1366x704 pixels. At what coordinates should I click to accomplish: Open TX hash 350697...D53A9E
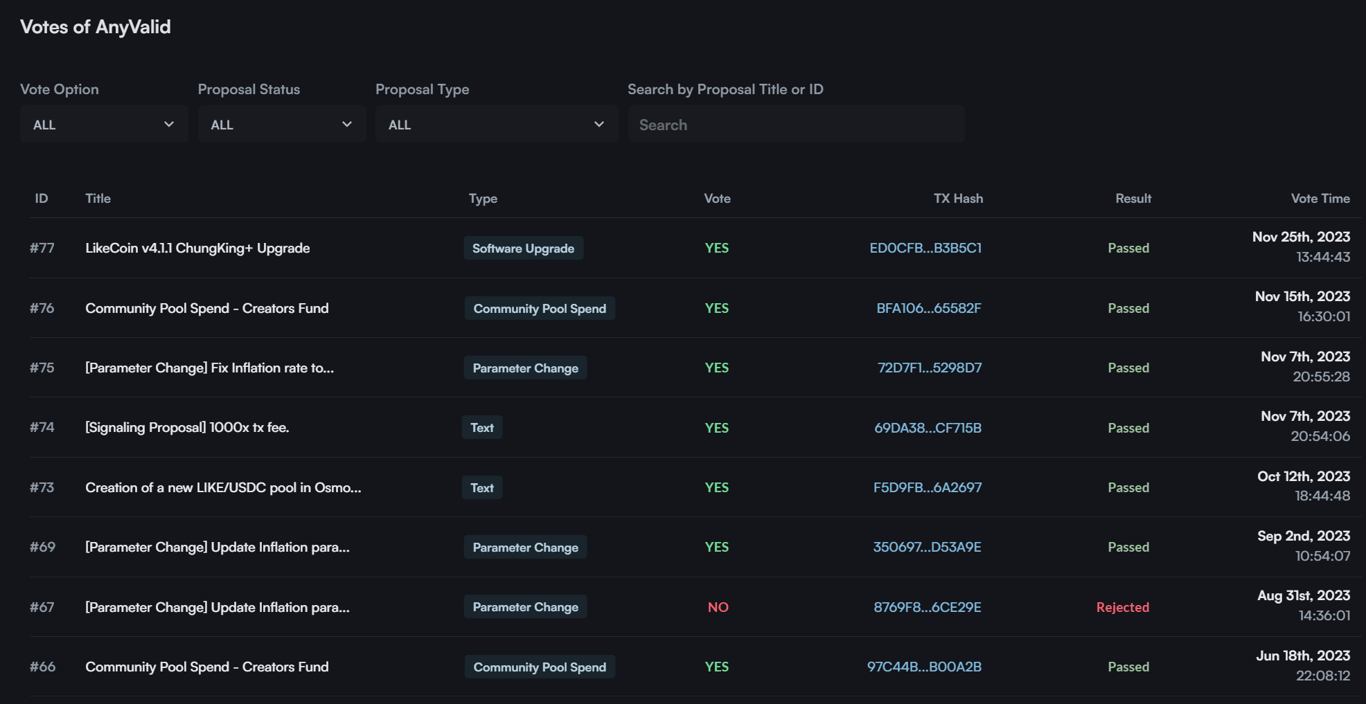(927, 547)
